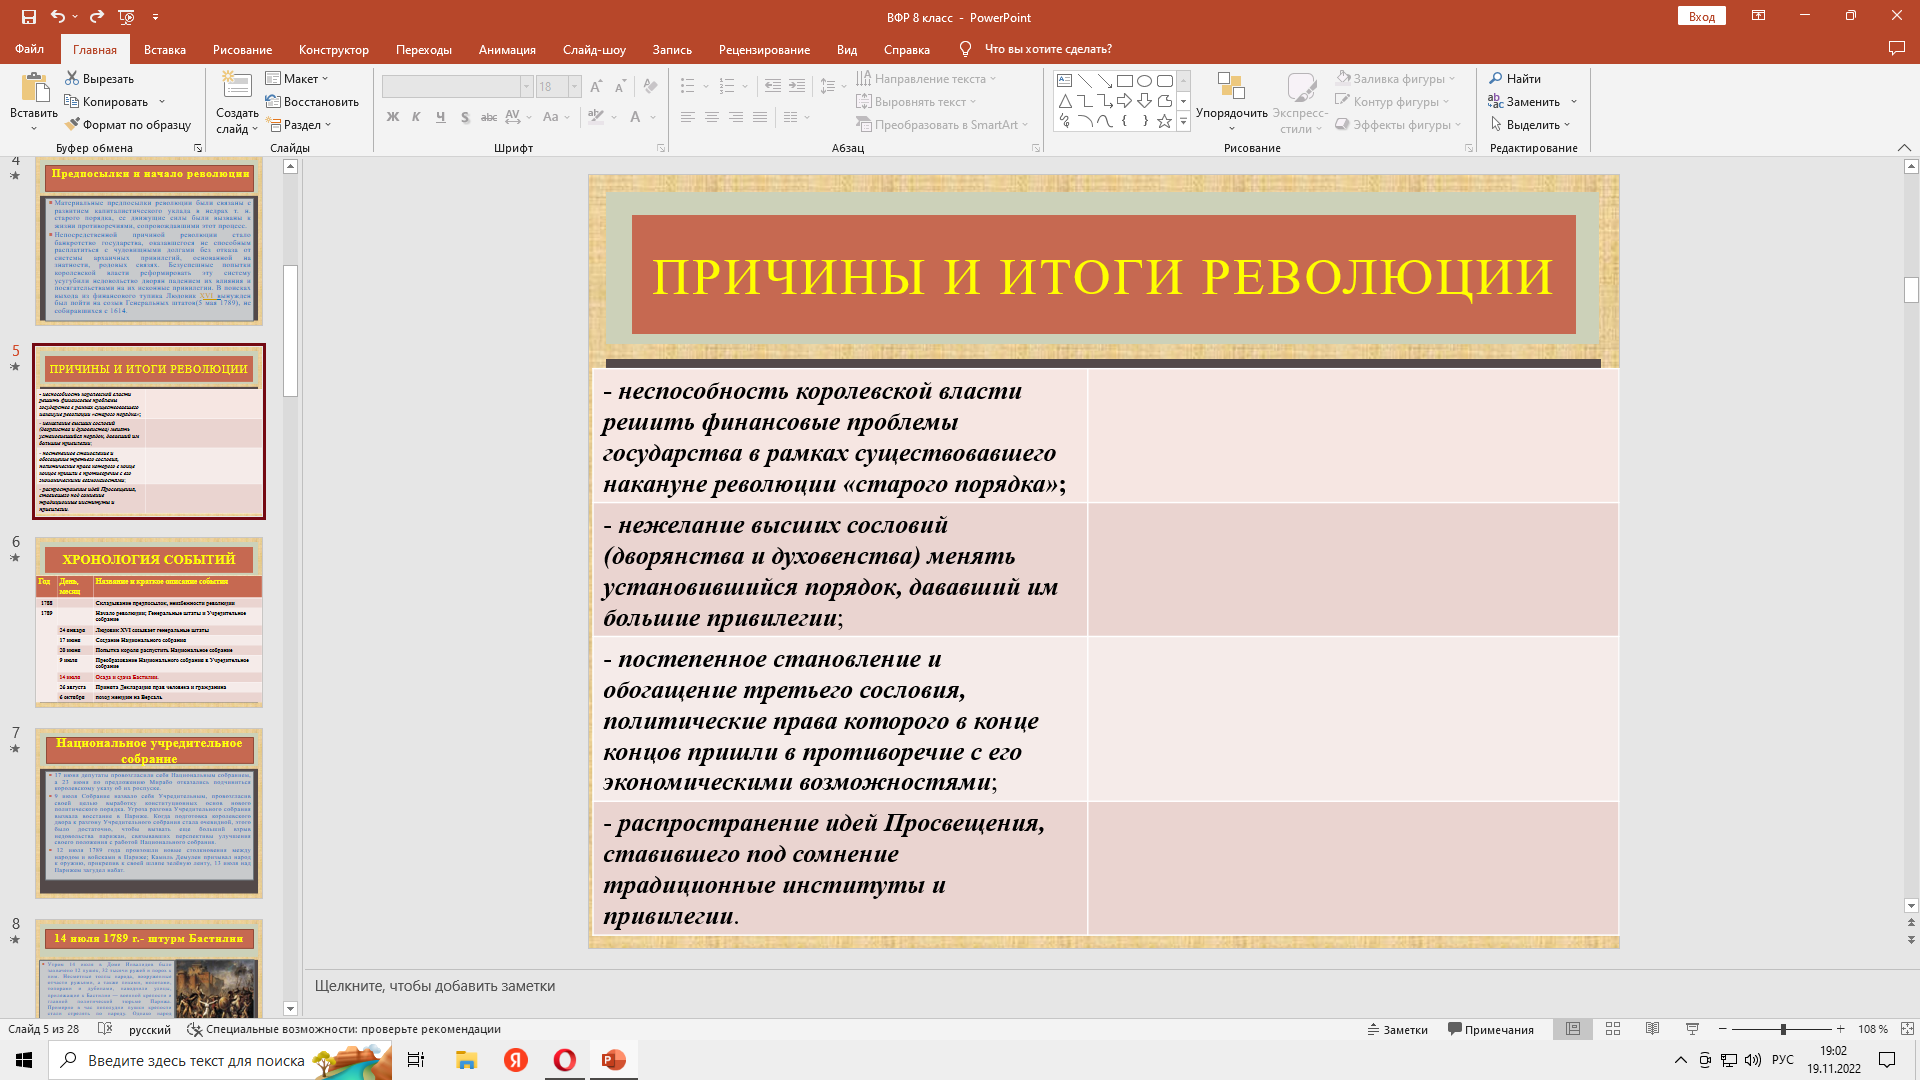Click zoom in plus button
The width and height of the screenshot is (1920, 1080).
point(1840,1029)
